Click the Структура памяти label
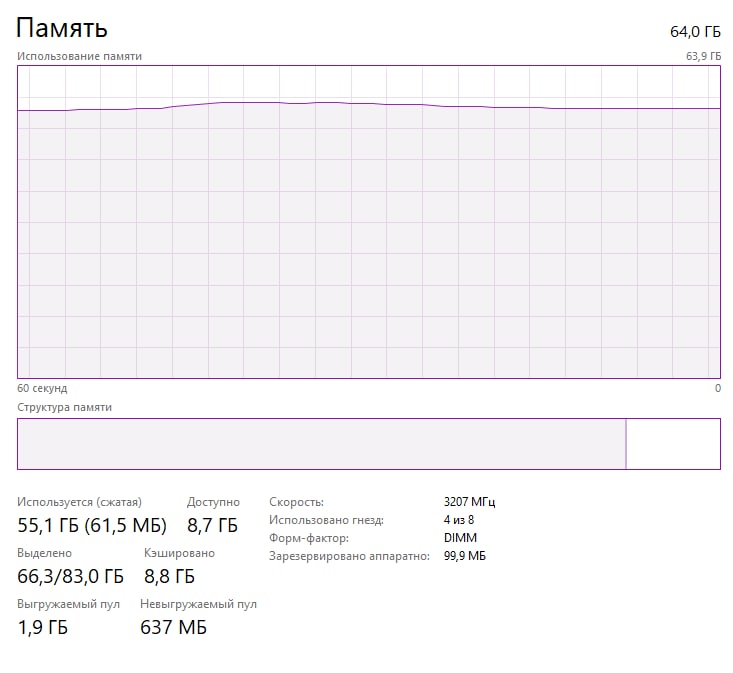The height and width of the screenshot is (673, 733). [65, 407]
